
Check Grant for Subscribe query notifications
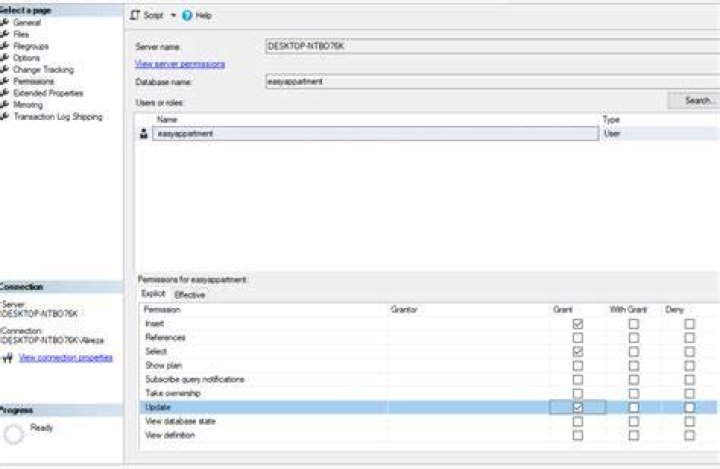coord(578,379)
